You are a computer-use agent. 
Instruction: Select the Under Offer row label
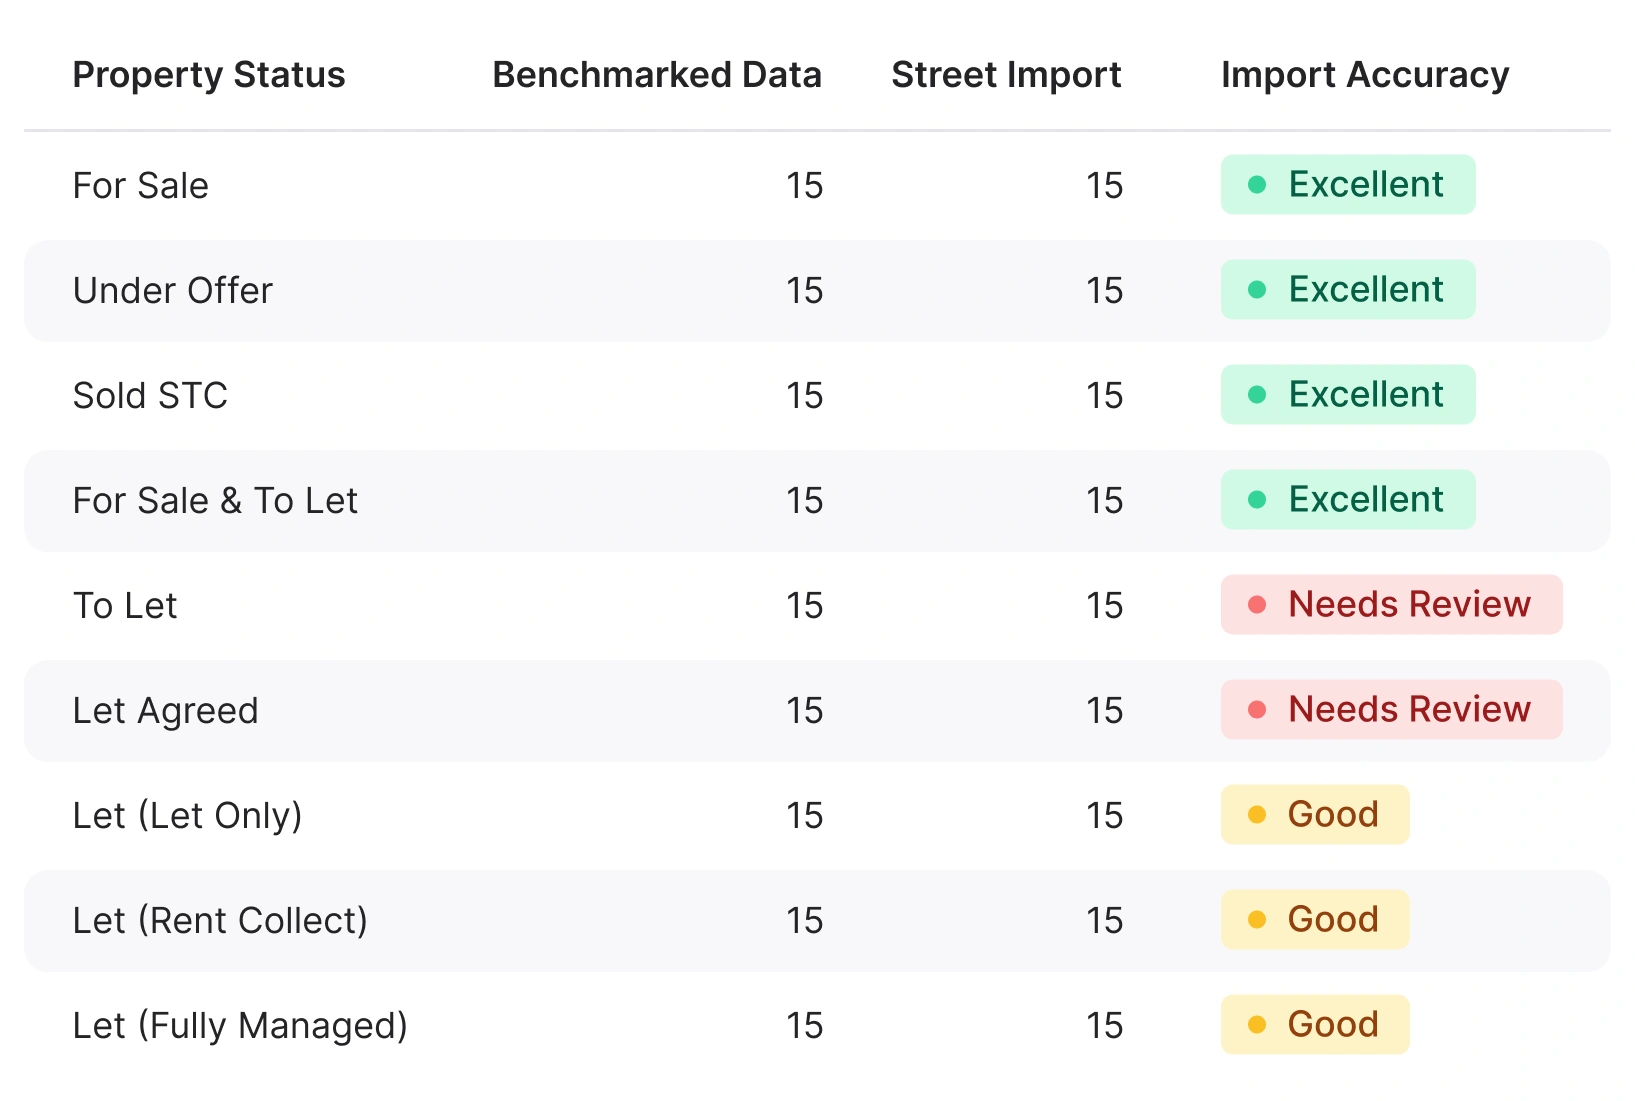(x=172, y=291)
